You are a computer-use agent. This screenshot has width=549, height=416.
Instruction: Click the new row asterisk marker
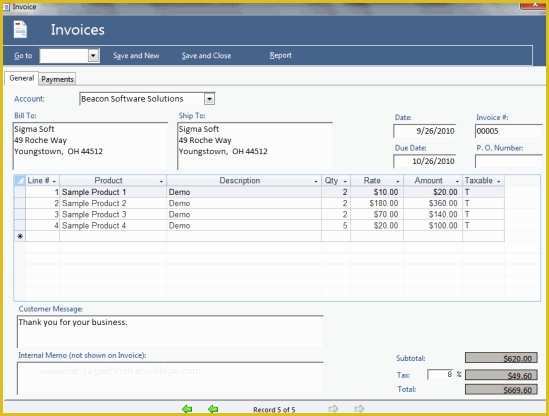pos(20,236)
